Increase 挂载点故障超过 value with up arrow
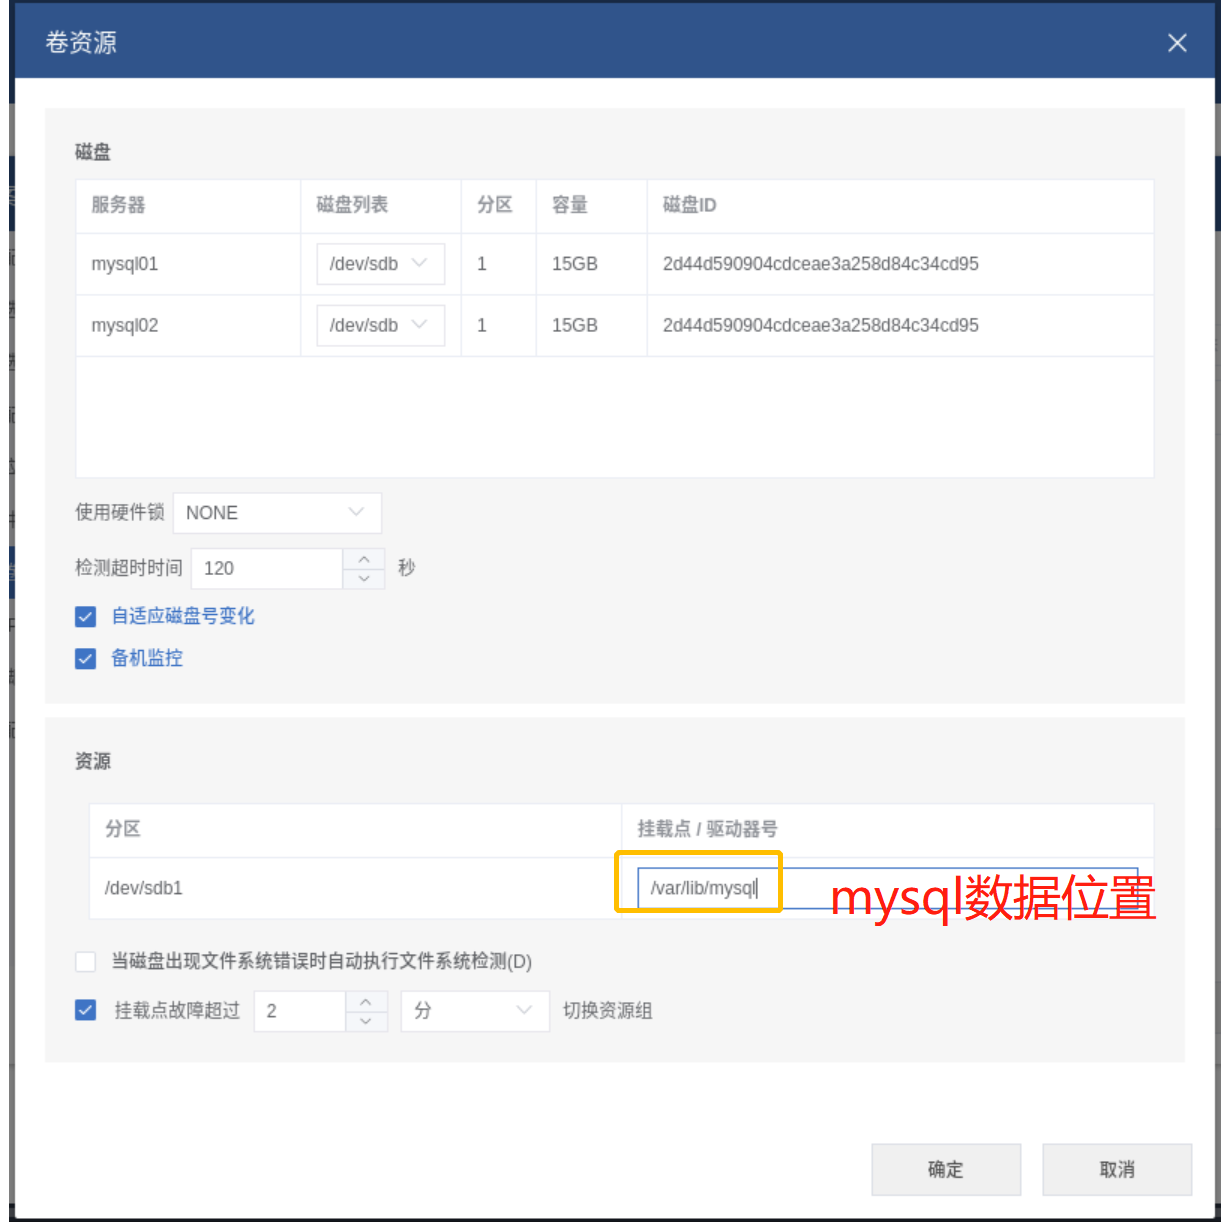This screenshot has height=1222, width=1224. [366, 1001]
